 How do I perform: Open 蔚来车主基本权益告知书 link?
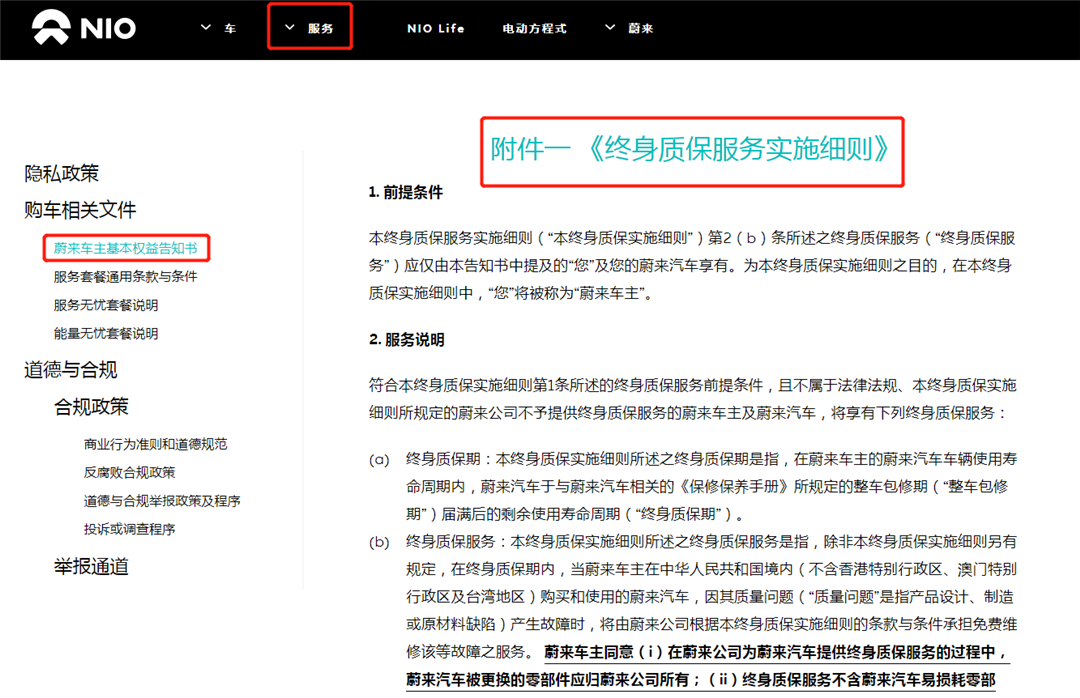[x=125, y=248]
